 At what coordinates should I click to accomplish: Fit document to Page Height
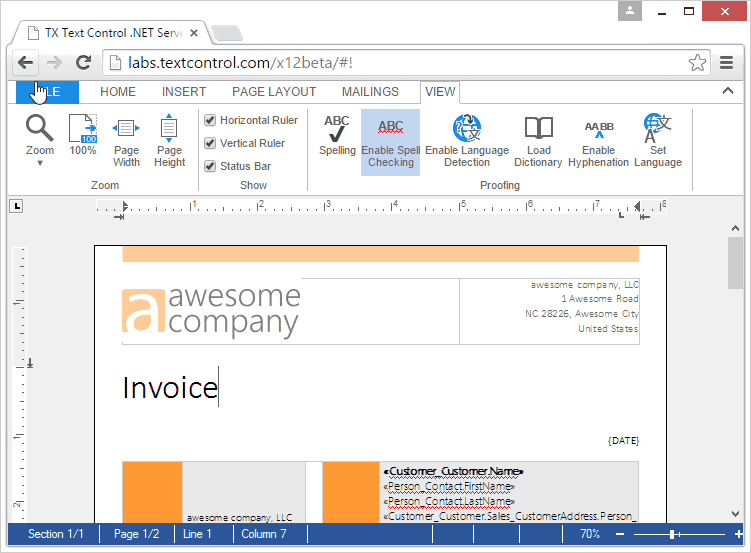pos(169,141)
